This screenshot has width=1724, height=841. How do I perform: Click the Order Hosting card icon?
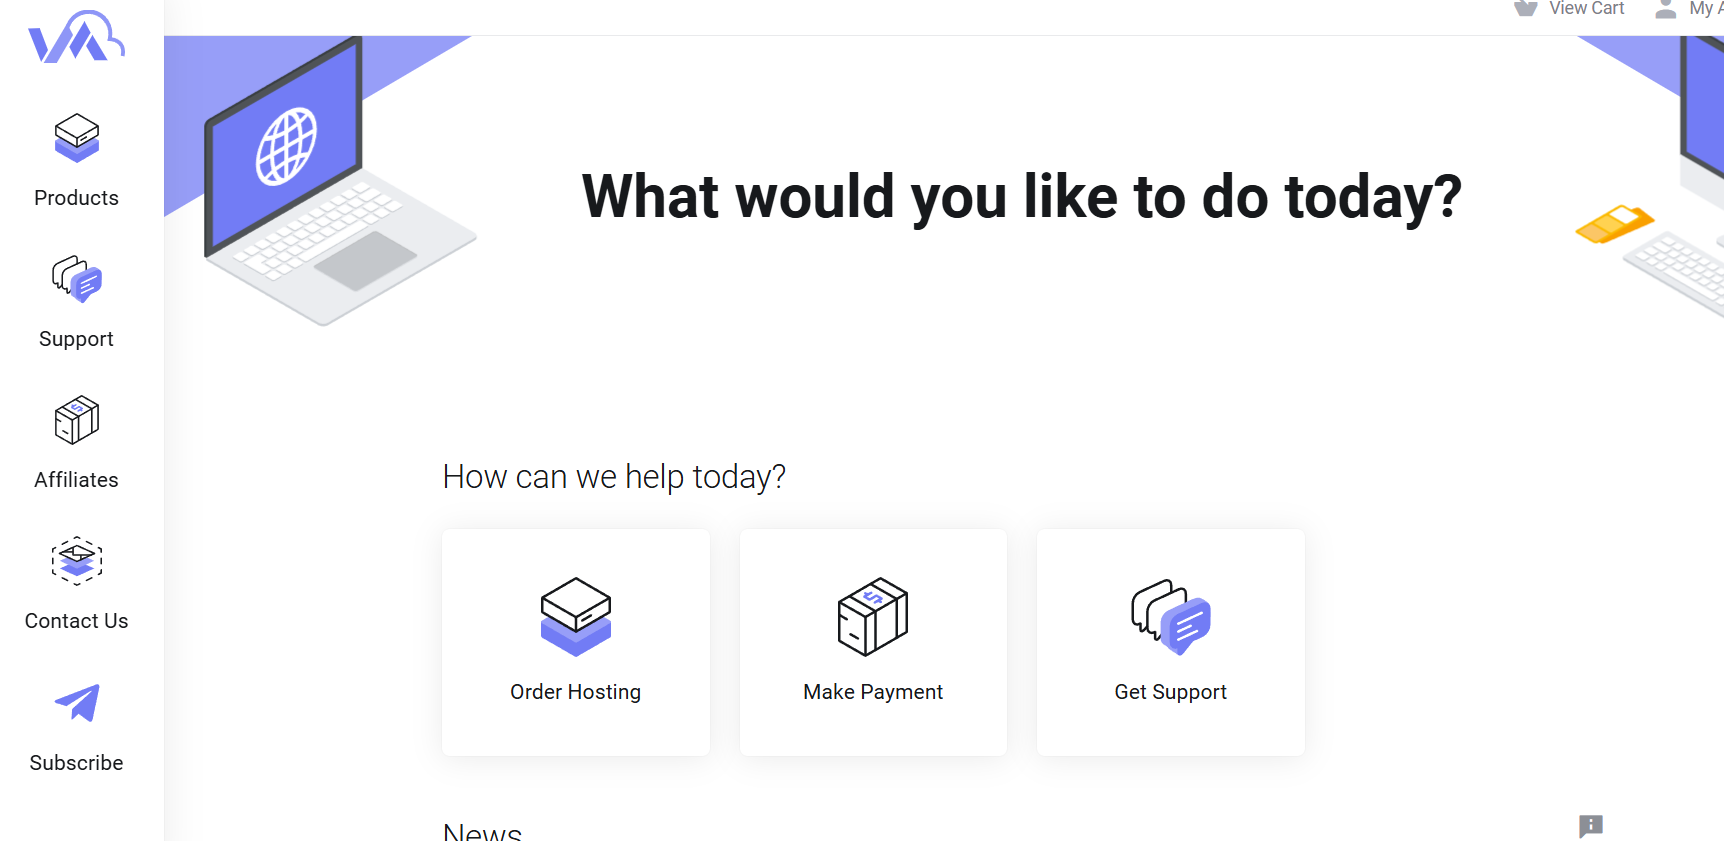[576, 616]
